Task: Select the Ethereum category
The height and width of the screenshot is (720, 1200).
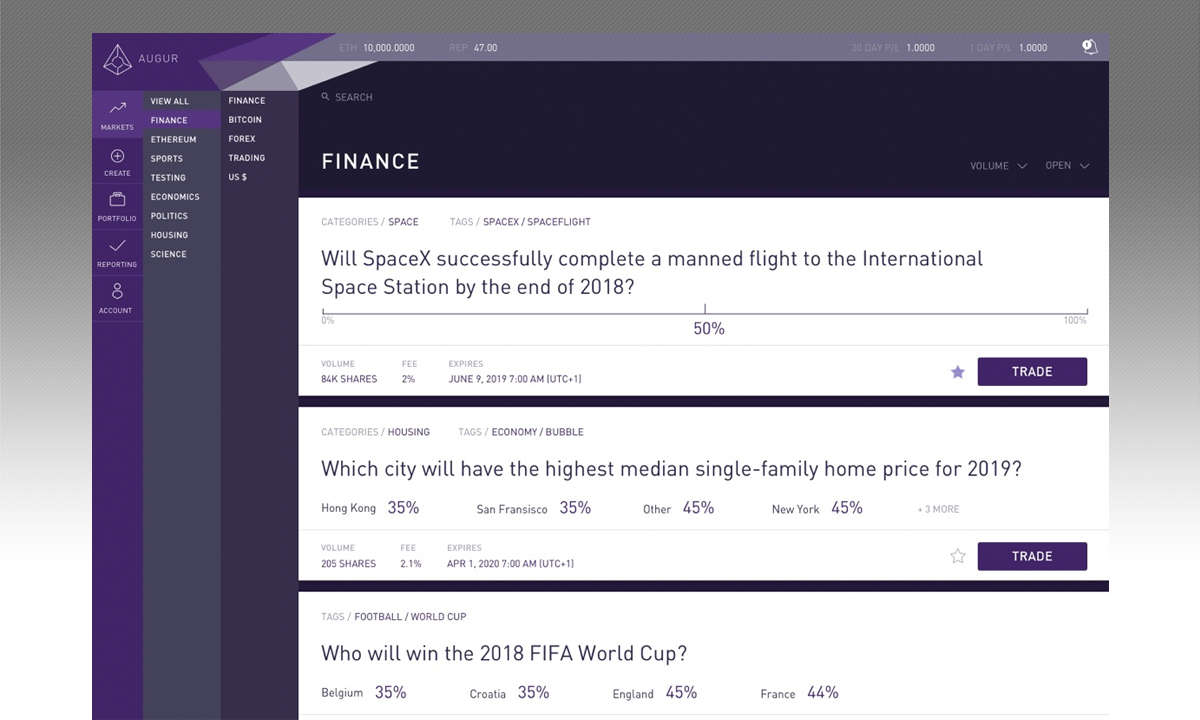Action: click(173, 139)
